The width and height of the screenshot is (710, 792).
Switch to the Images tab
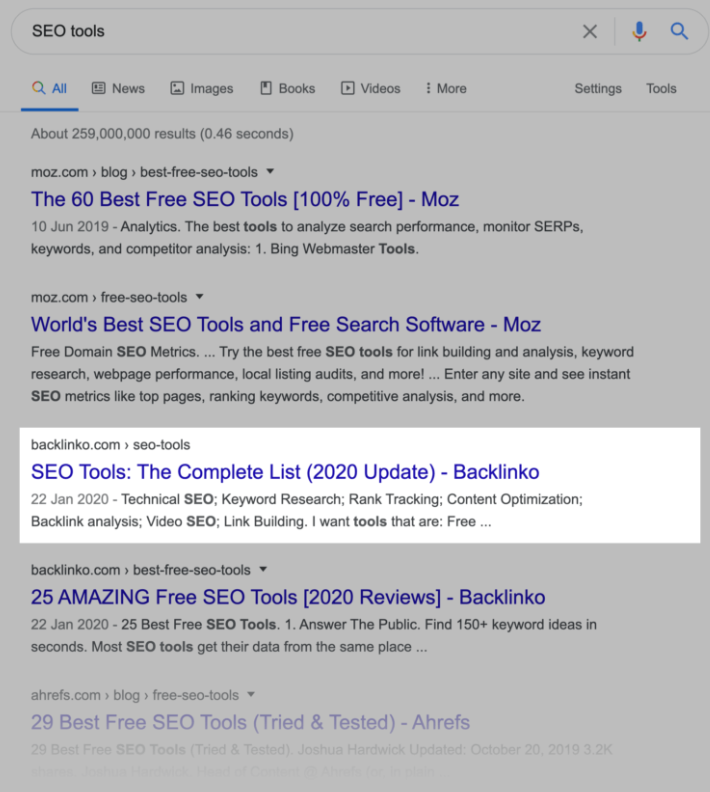(x=201, y=88)
